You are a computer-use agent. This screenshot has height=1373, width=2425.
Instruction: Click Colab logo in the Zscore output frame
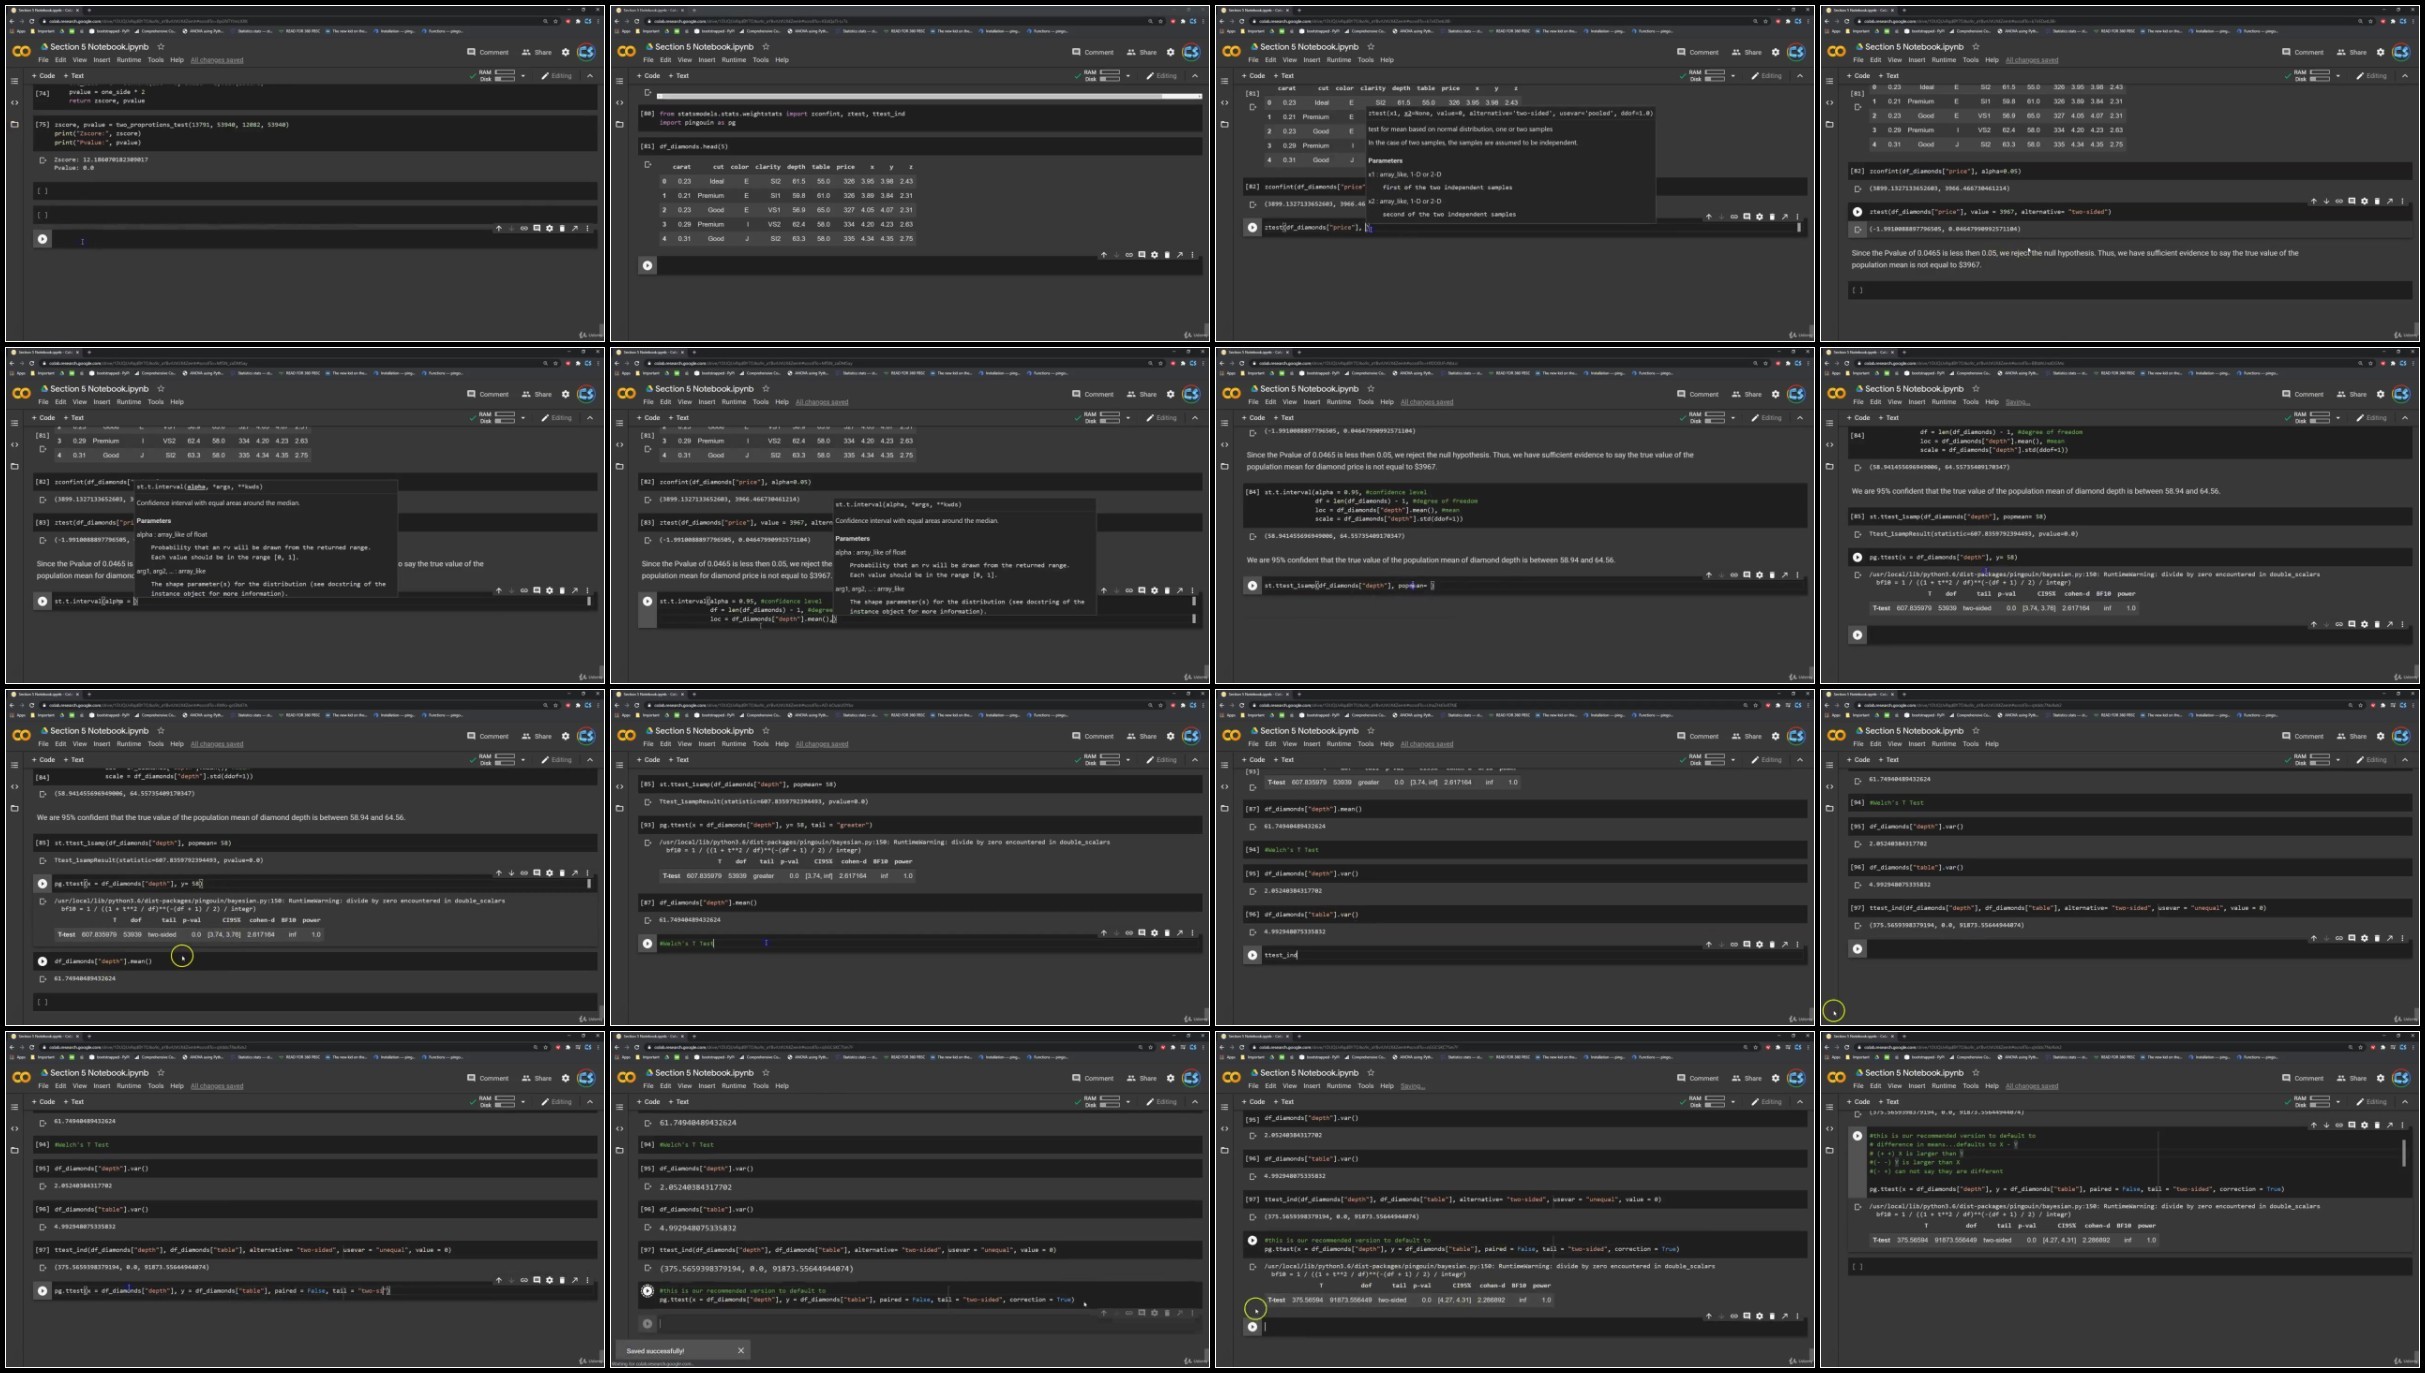tap(21, 52)
